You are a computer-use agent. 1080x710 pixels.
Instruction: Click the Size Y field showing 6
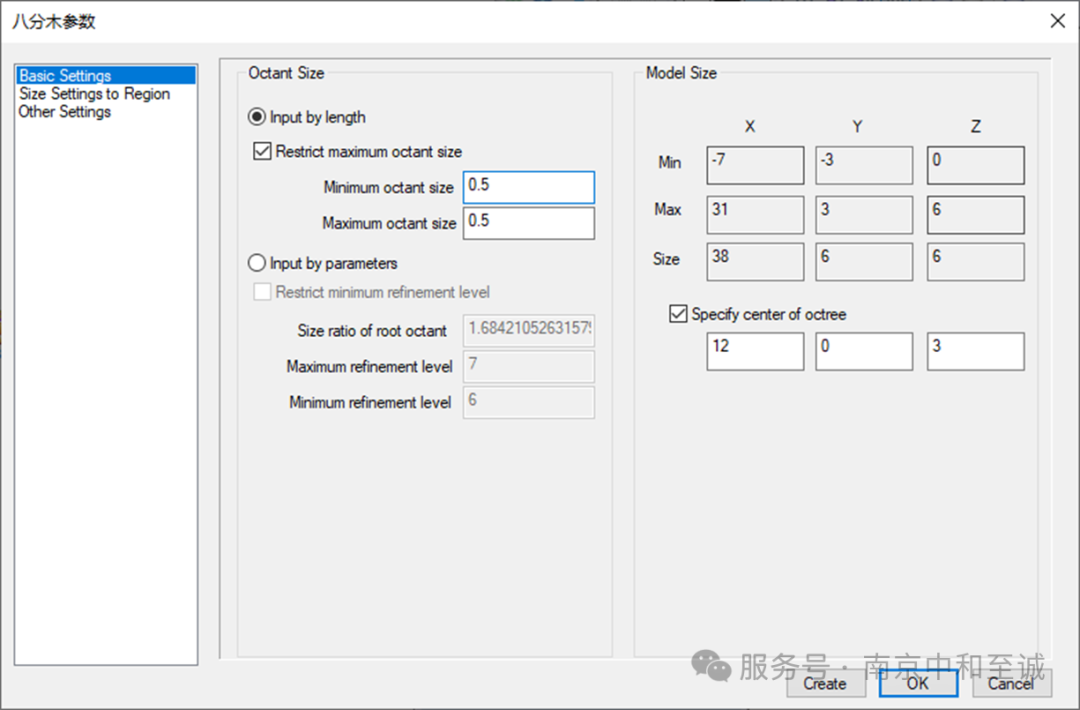(864, 262)
